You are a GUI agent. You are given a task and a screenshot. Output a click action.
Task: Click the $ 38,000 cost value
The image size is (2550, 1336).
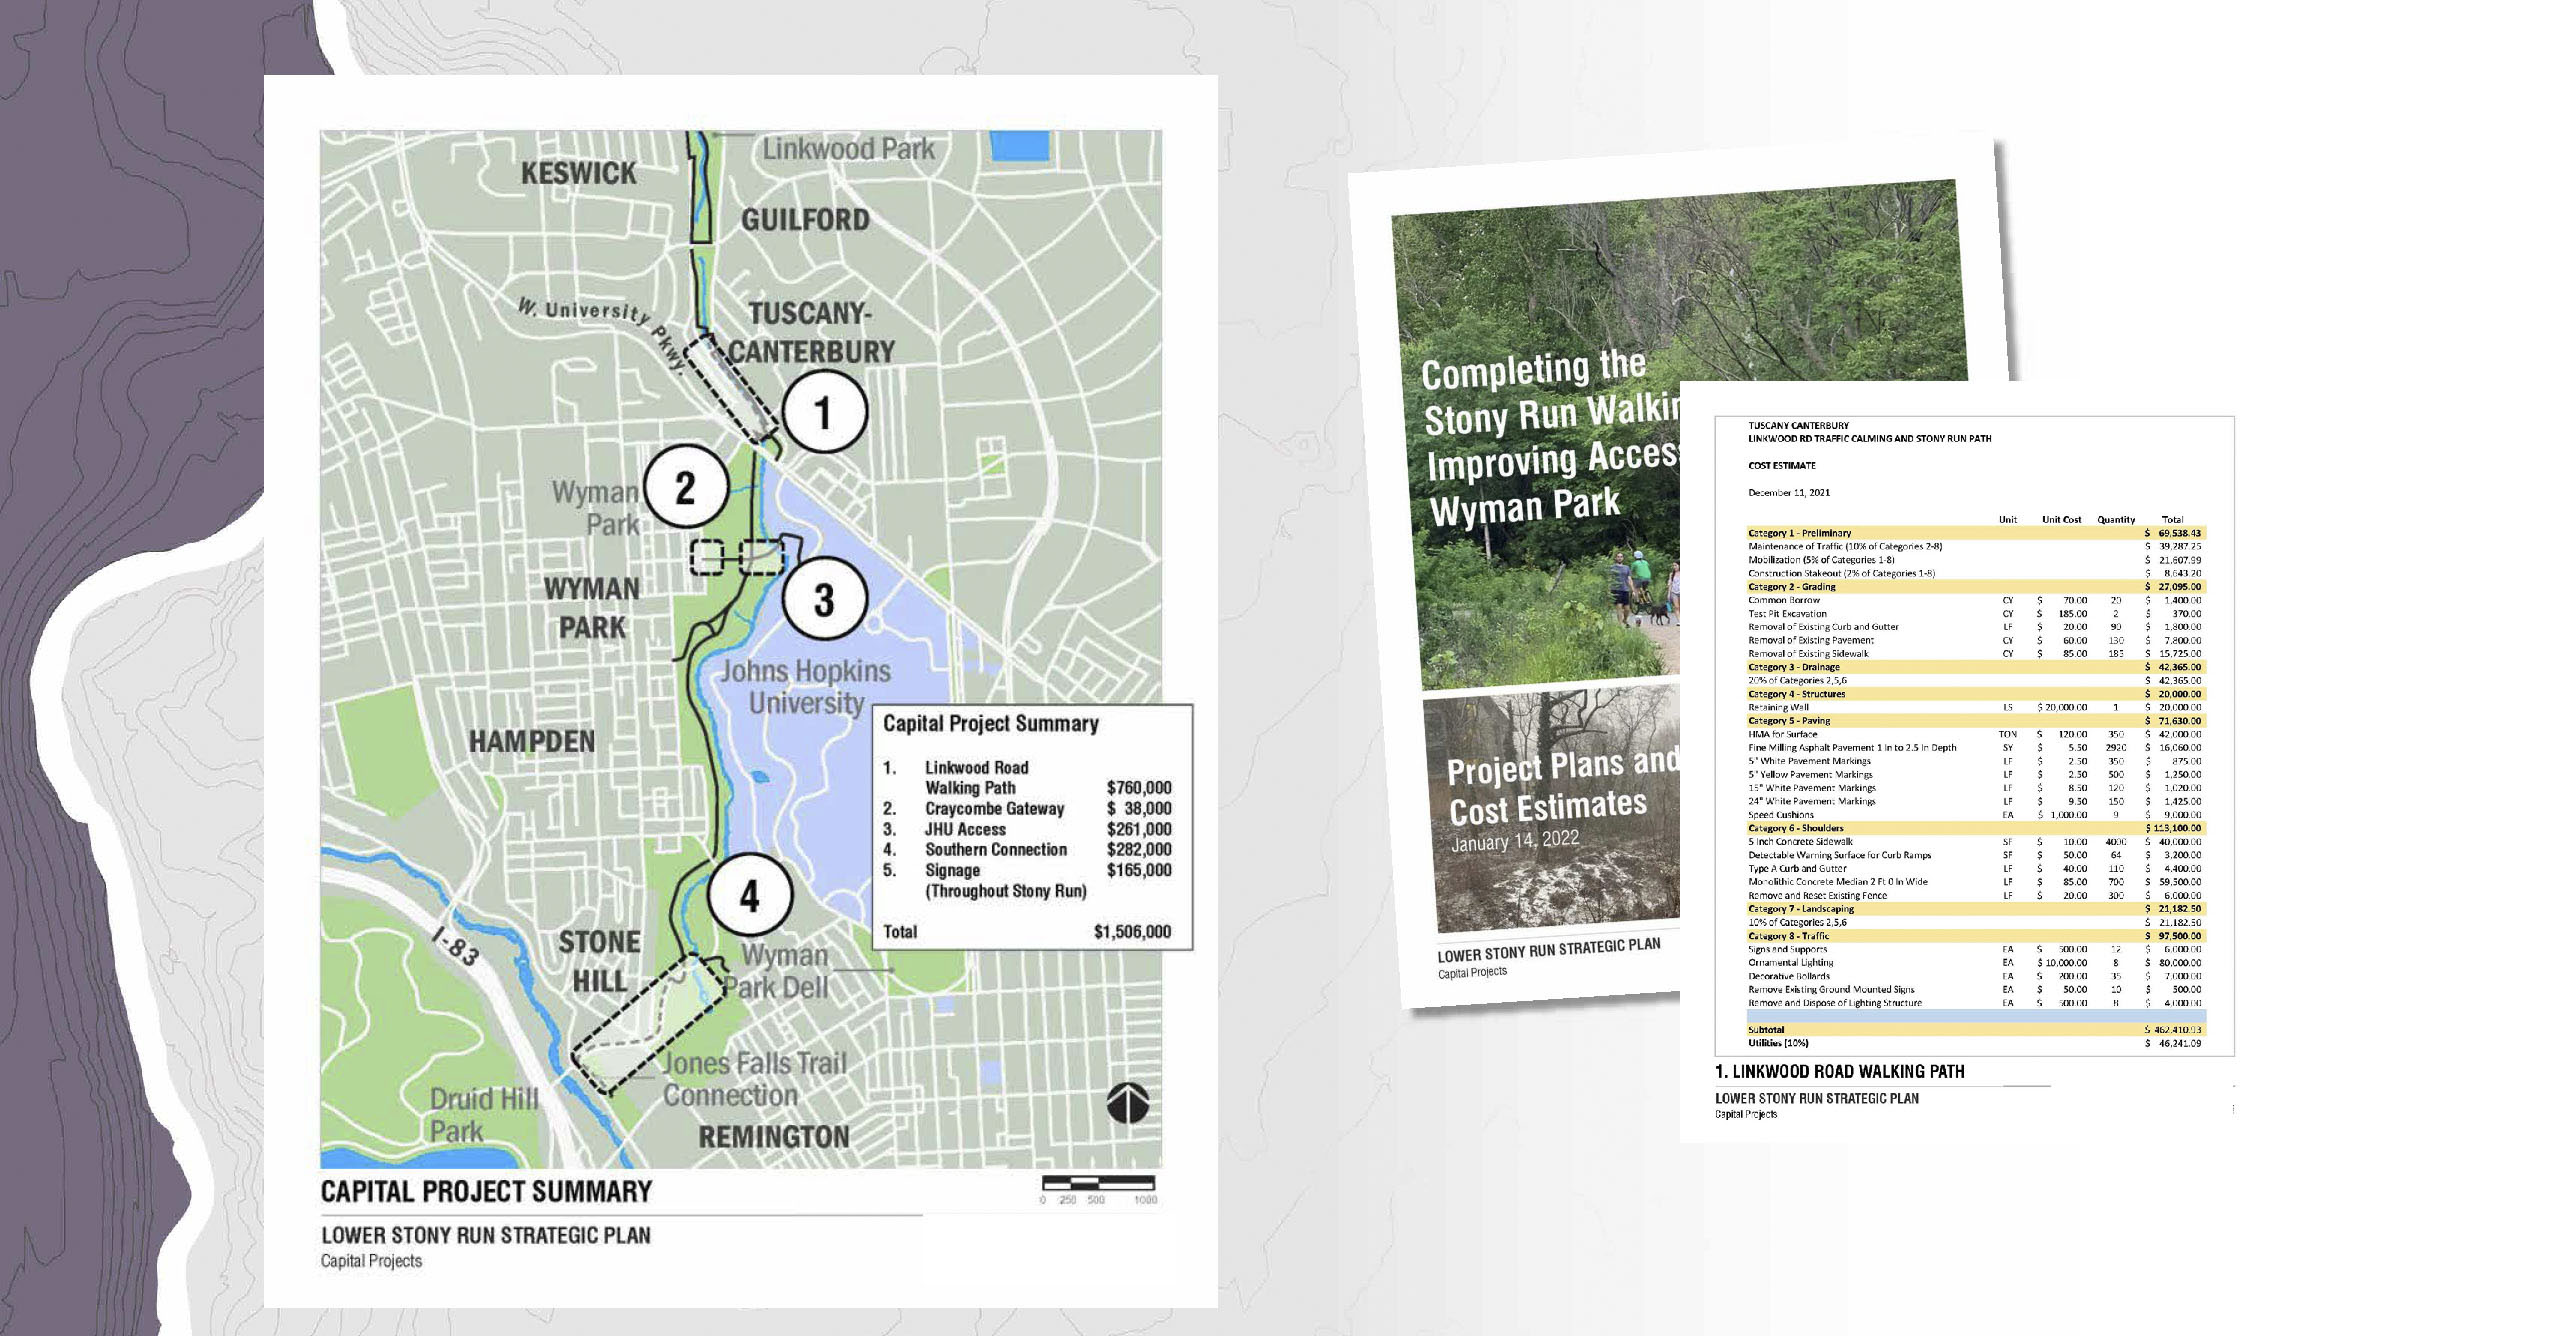point(1139,808)
